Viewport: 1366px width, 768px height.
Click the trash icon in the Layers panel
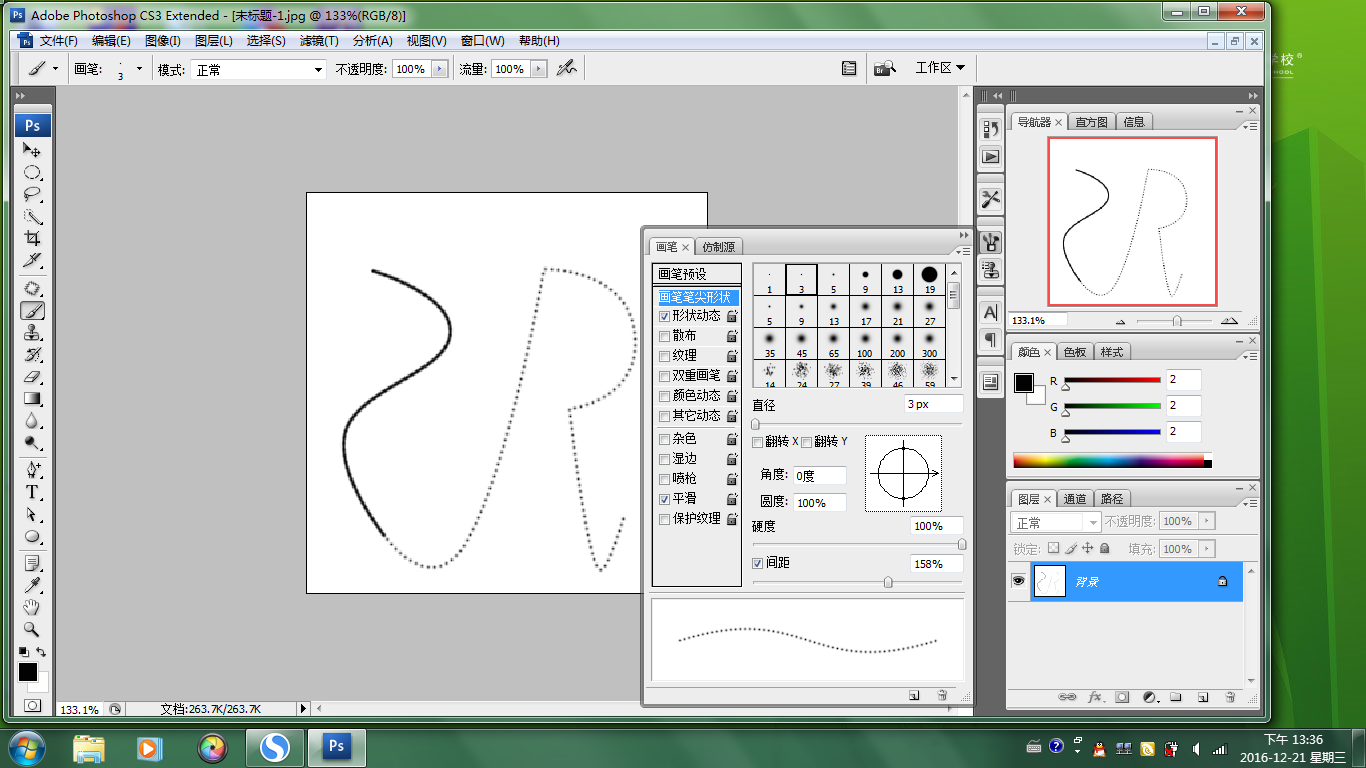click(1230, 696)
